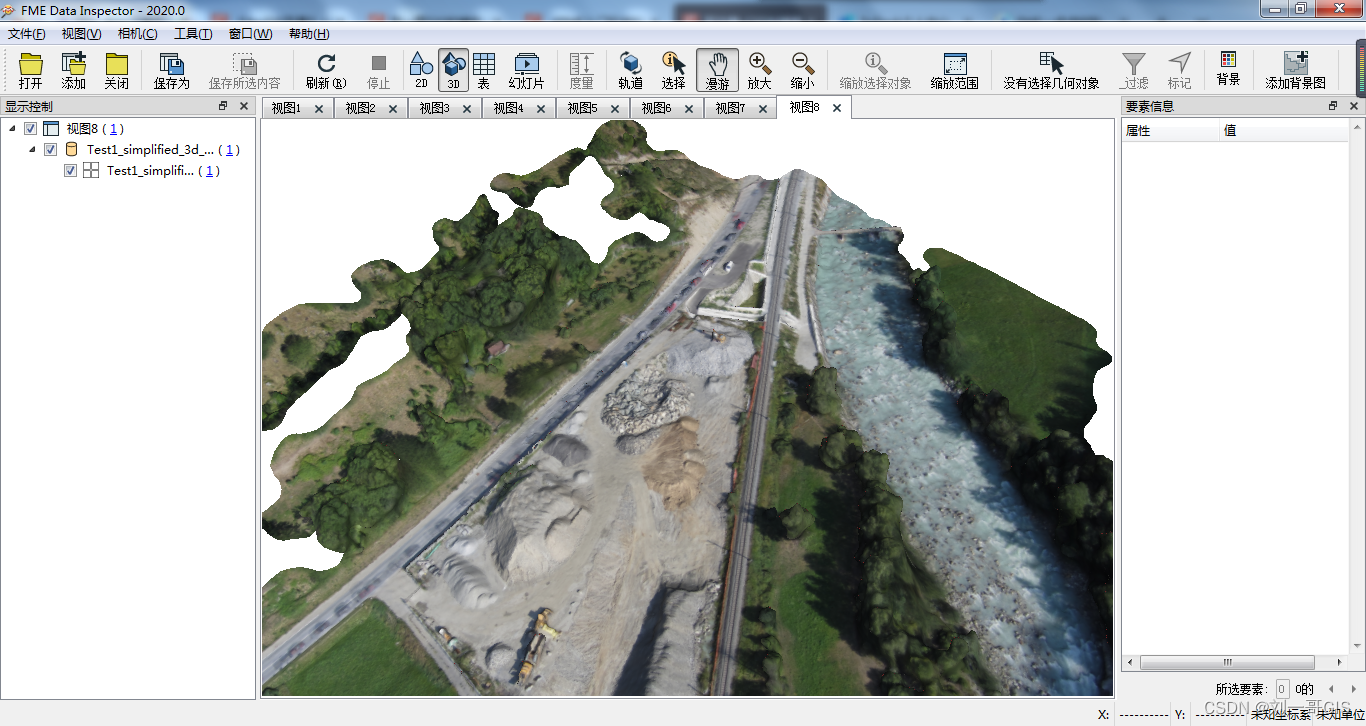Select the 3D view mode icon
This screenshot has width=1366, height=726.
[453, 71]
